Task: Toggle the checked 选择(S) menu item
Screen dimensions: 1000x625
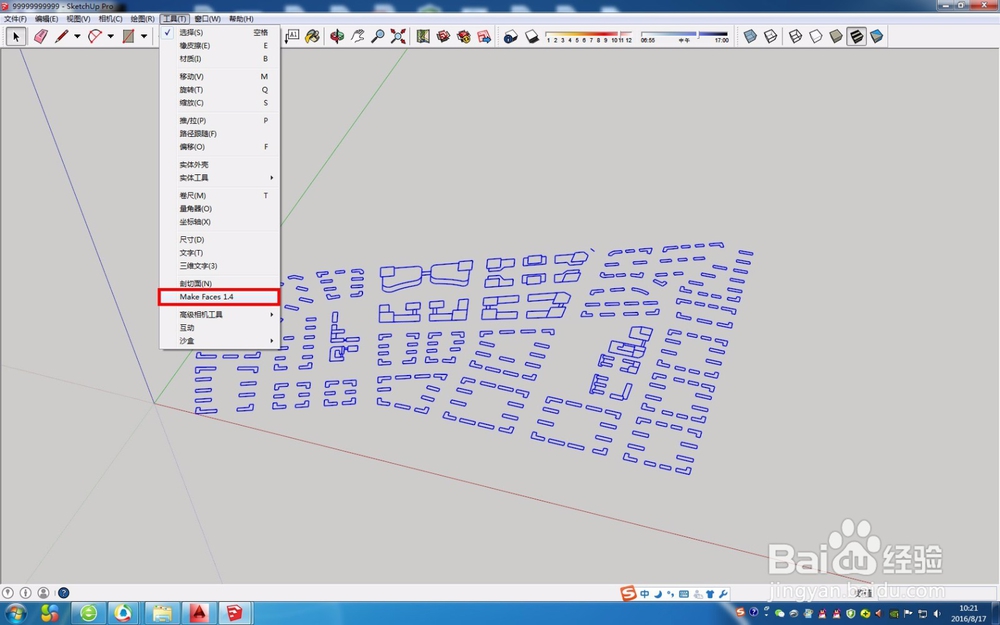Action: click(x=219, y=32)
